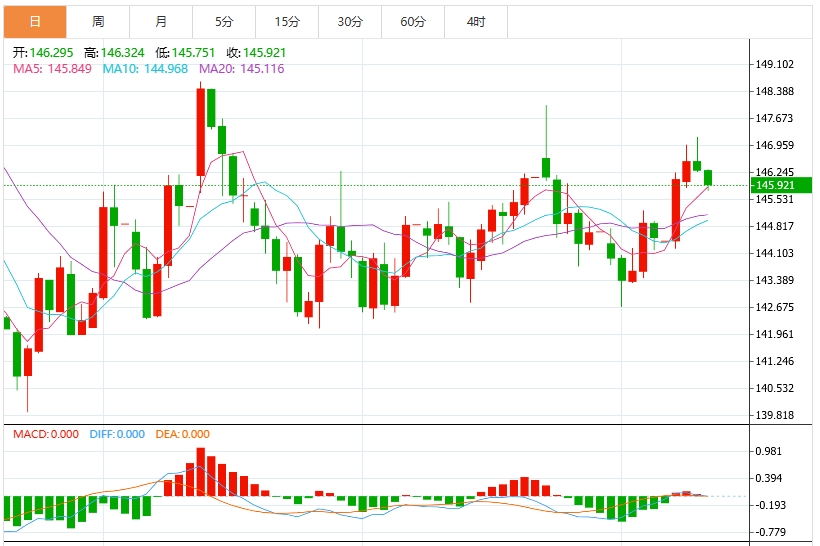Click the 149.102 price axis label
Image resolution: width=820 pixels, height=546 pixels.
[x=775, y=64]
